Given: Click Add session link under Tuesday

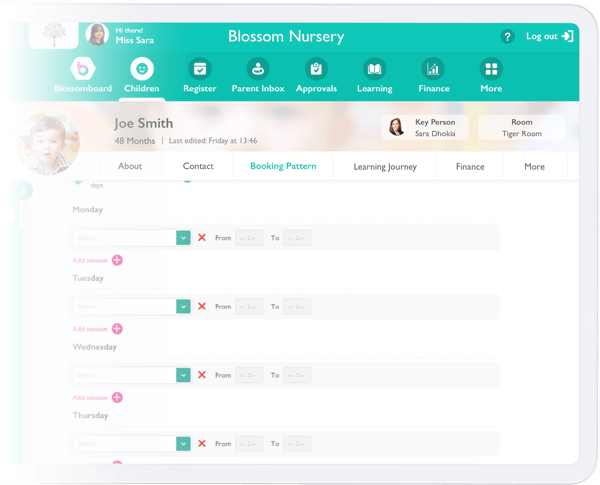Looking at the screenshot, I should click(90, 329).
